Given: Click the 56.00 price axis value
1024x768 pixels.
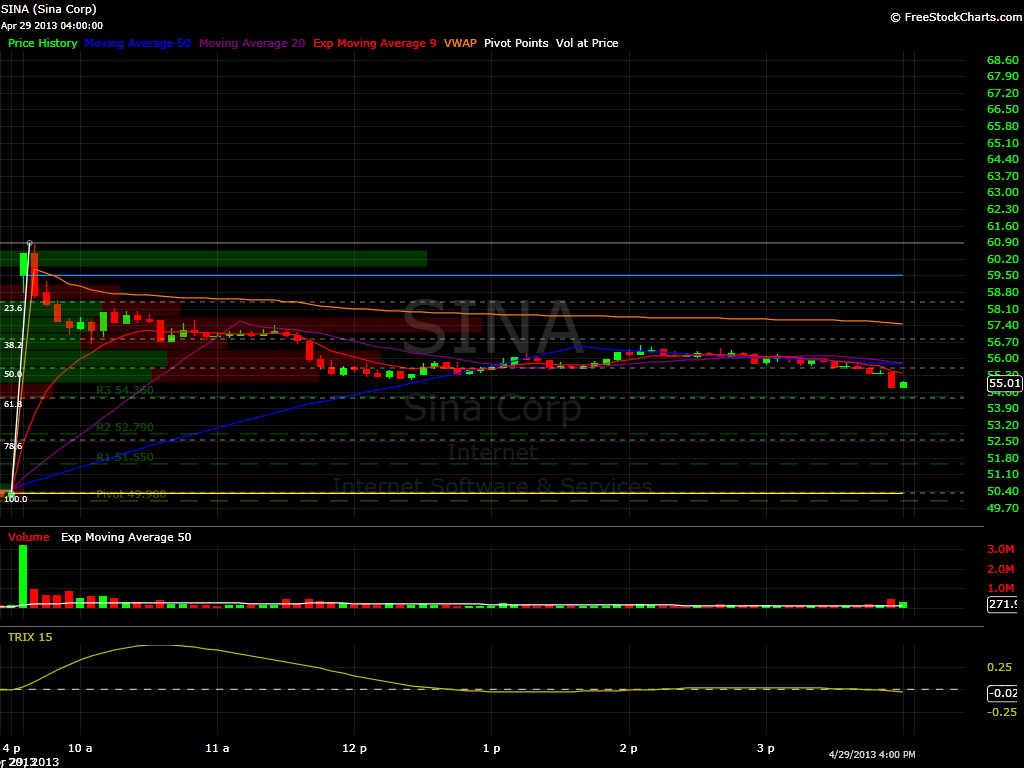Looking at the screenshot, I should tap(1002, 359).
